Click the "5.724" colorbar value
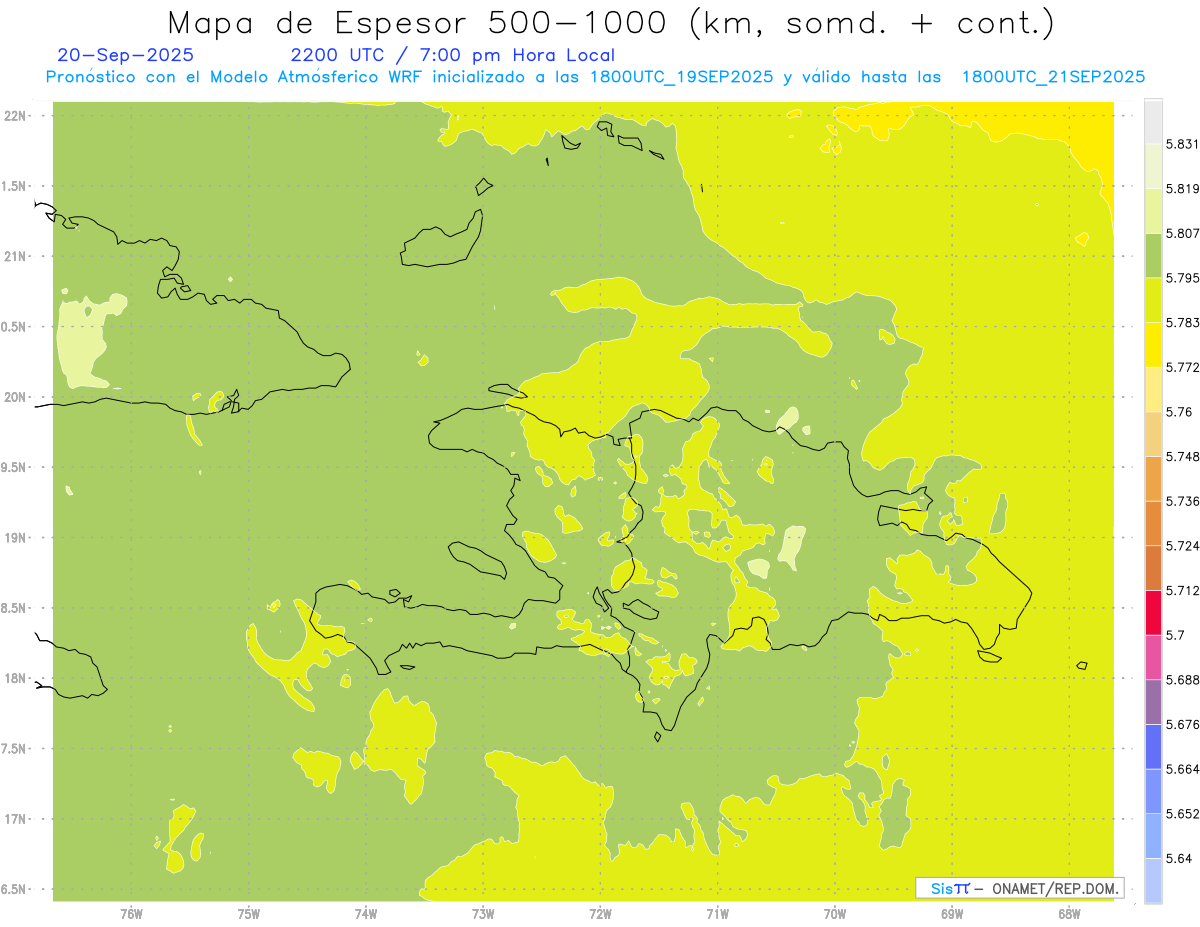Image resolution: width=1200 pixels, height=927 pixels. click(x=1182, y=546)
